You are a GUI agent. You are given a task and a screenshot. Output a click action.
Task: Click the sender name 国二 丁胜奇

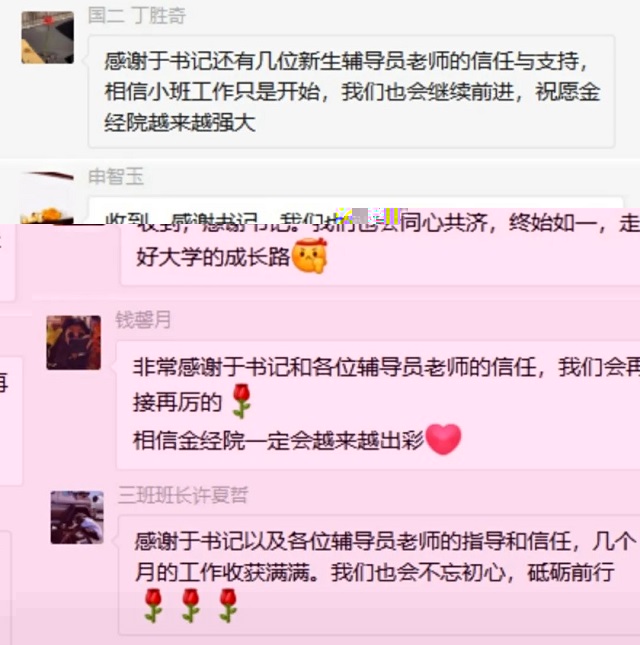click(137, 16)
